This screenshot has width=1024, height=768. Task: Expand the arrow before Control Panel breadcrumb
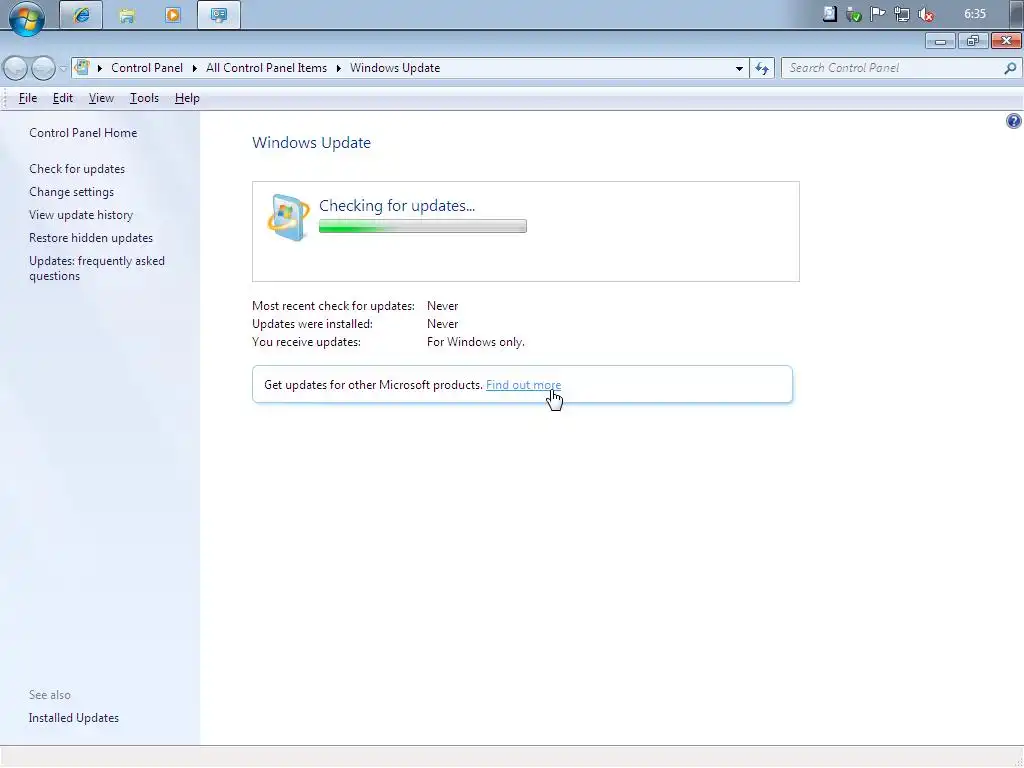[100, 68]
